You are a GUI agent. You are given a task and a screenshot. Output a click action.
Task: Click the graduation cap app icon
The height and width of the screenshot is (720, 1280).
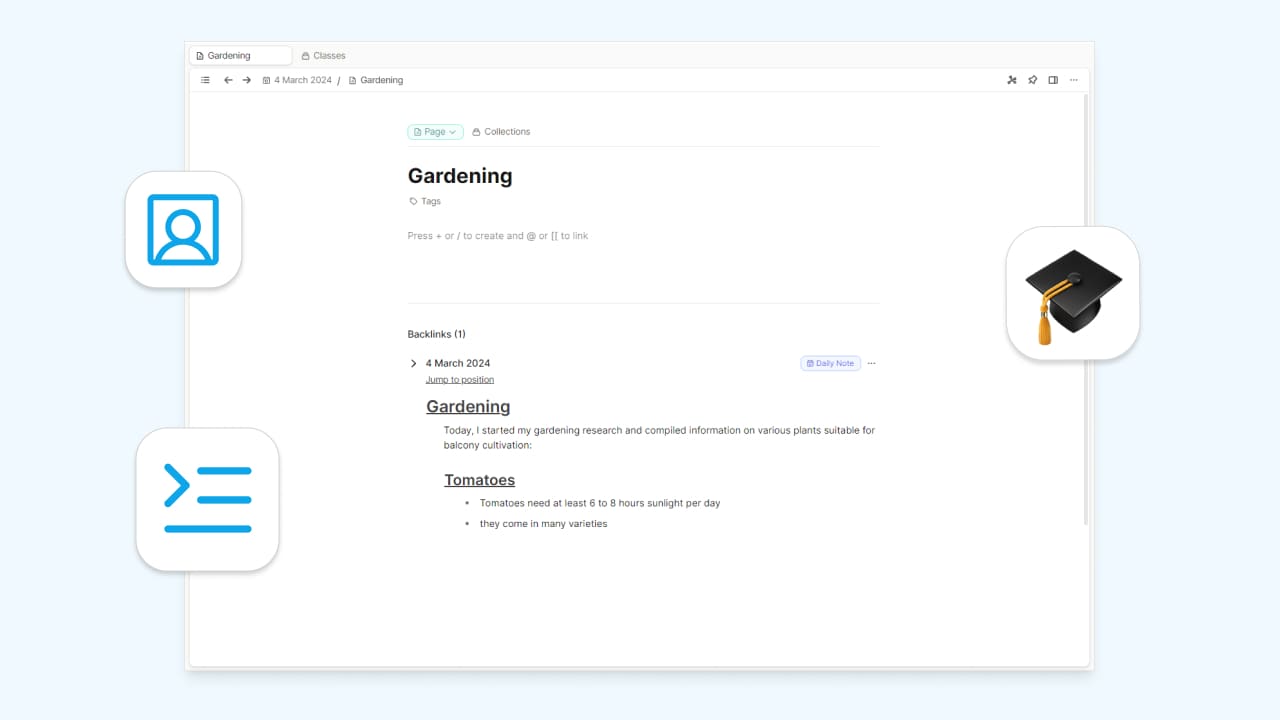pyautogui.click(x=1073, y=293)
